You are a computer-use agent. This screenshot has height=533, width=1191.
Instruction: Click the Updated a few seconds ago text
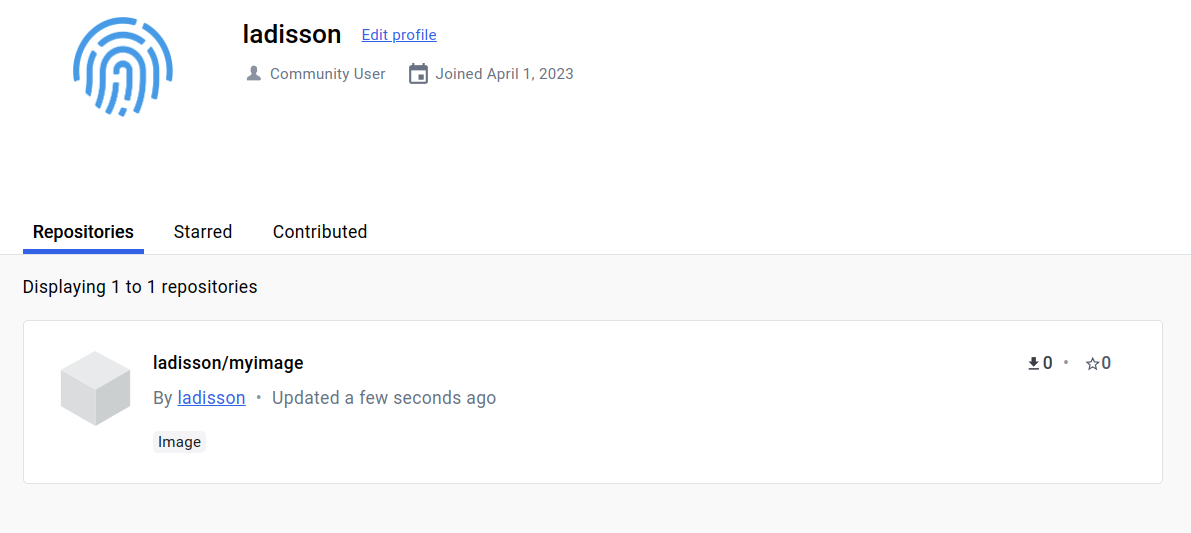pos(384,398)
